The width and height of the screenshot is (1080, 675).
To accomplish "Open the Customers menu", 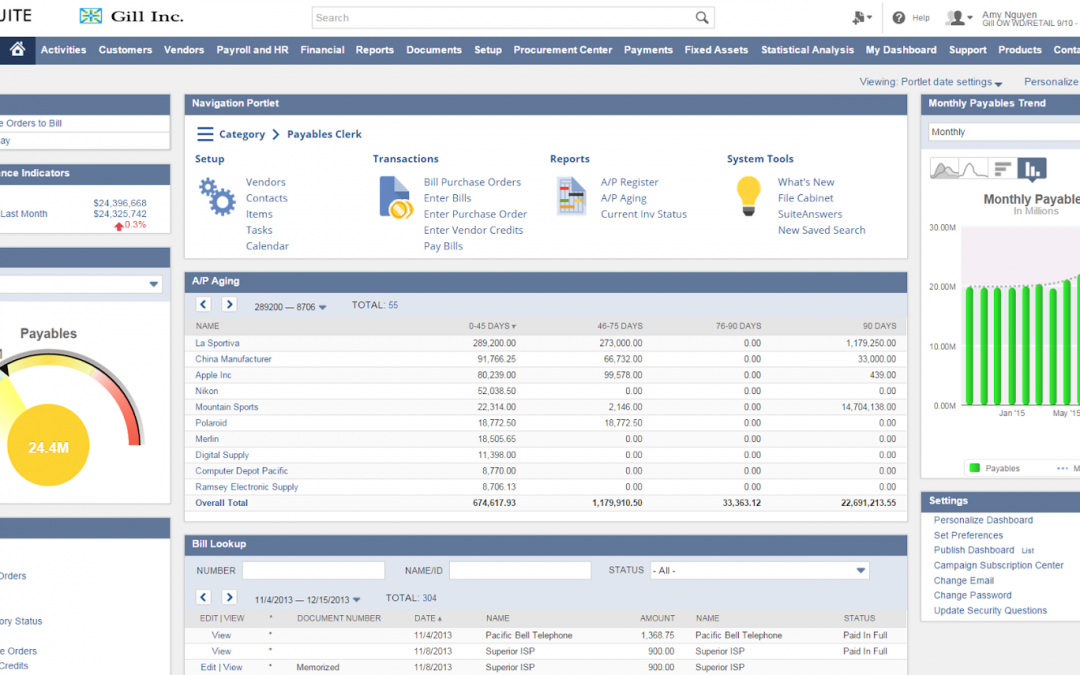I will [x=125, y=50].
